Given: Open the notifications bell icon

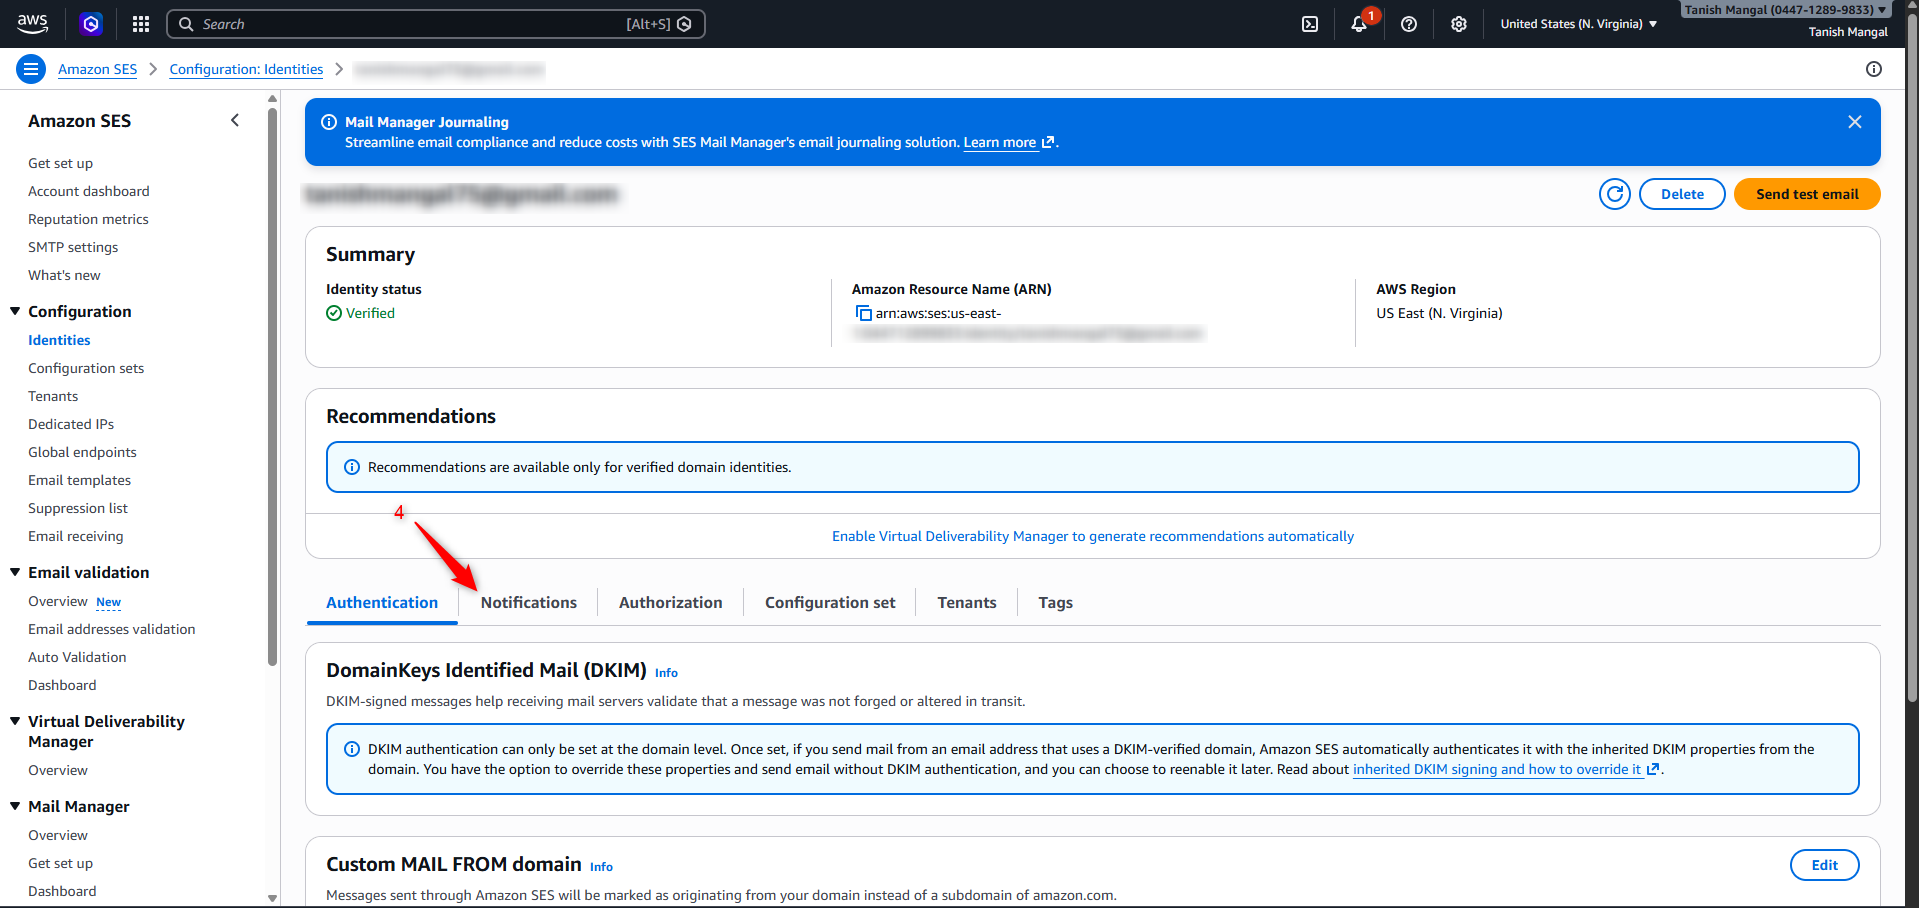Looking at the screenshot, I should pyautogui.click(x=1359, y=24).
